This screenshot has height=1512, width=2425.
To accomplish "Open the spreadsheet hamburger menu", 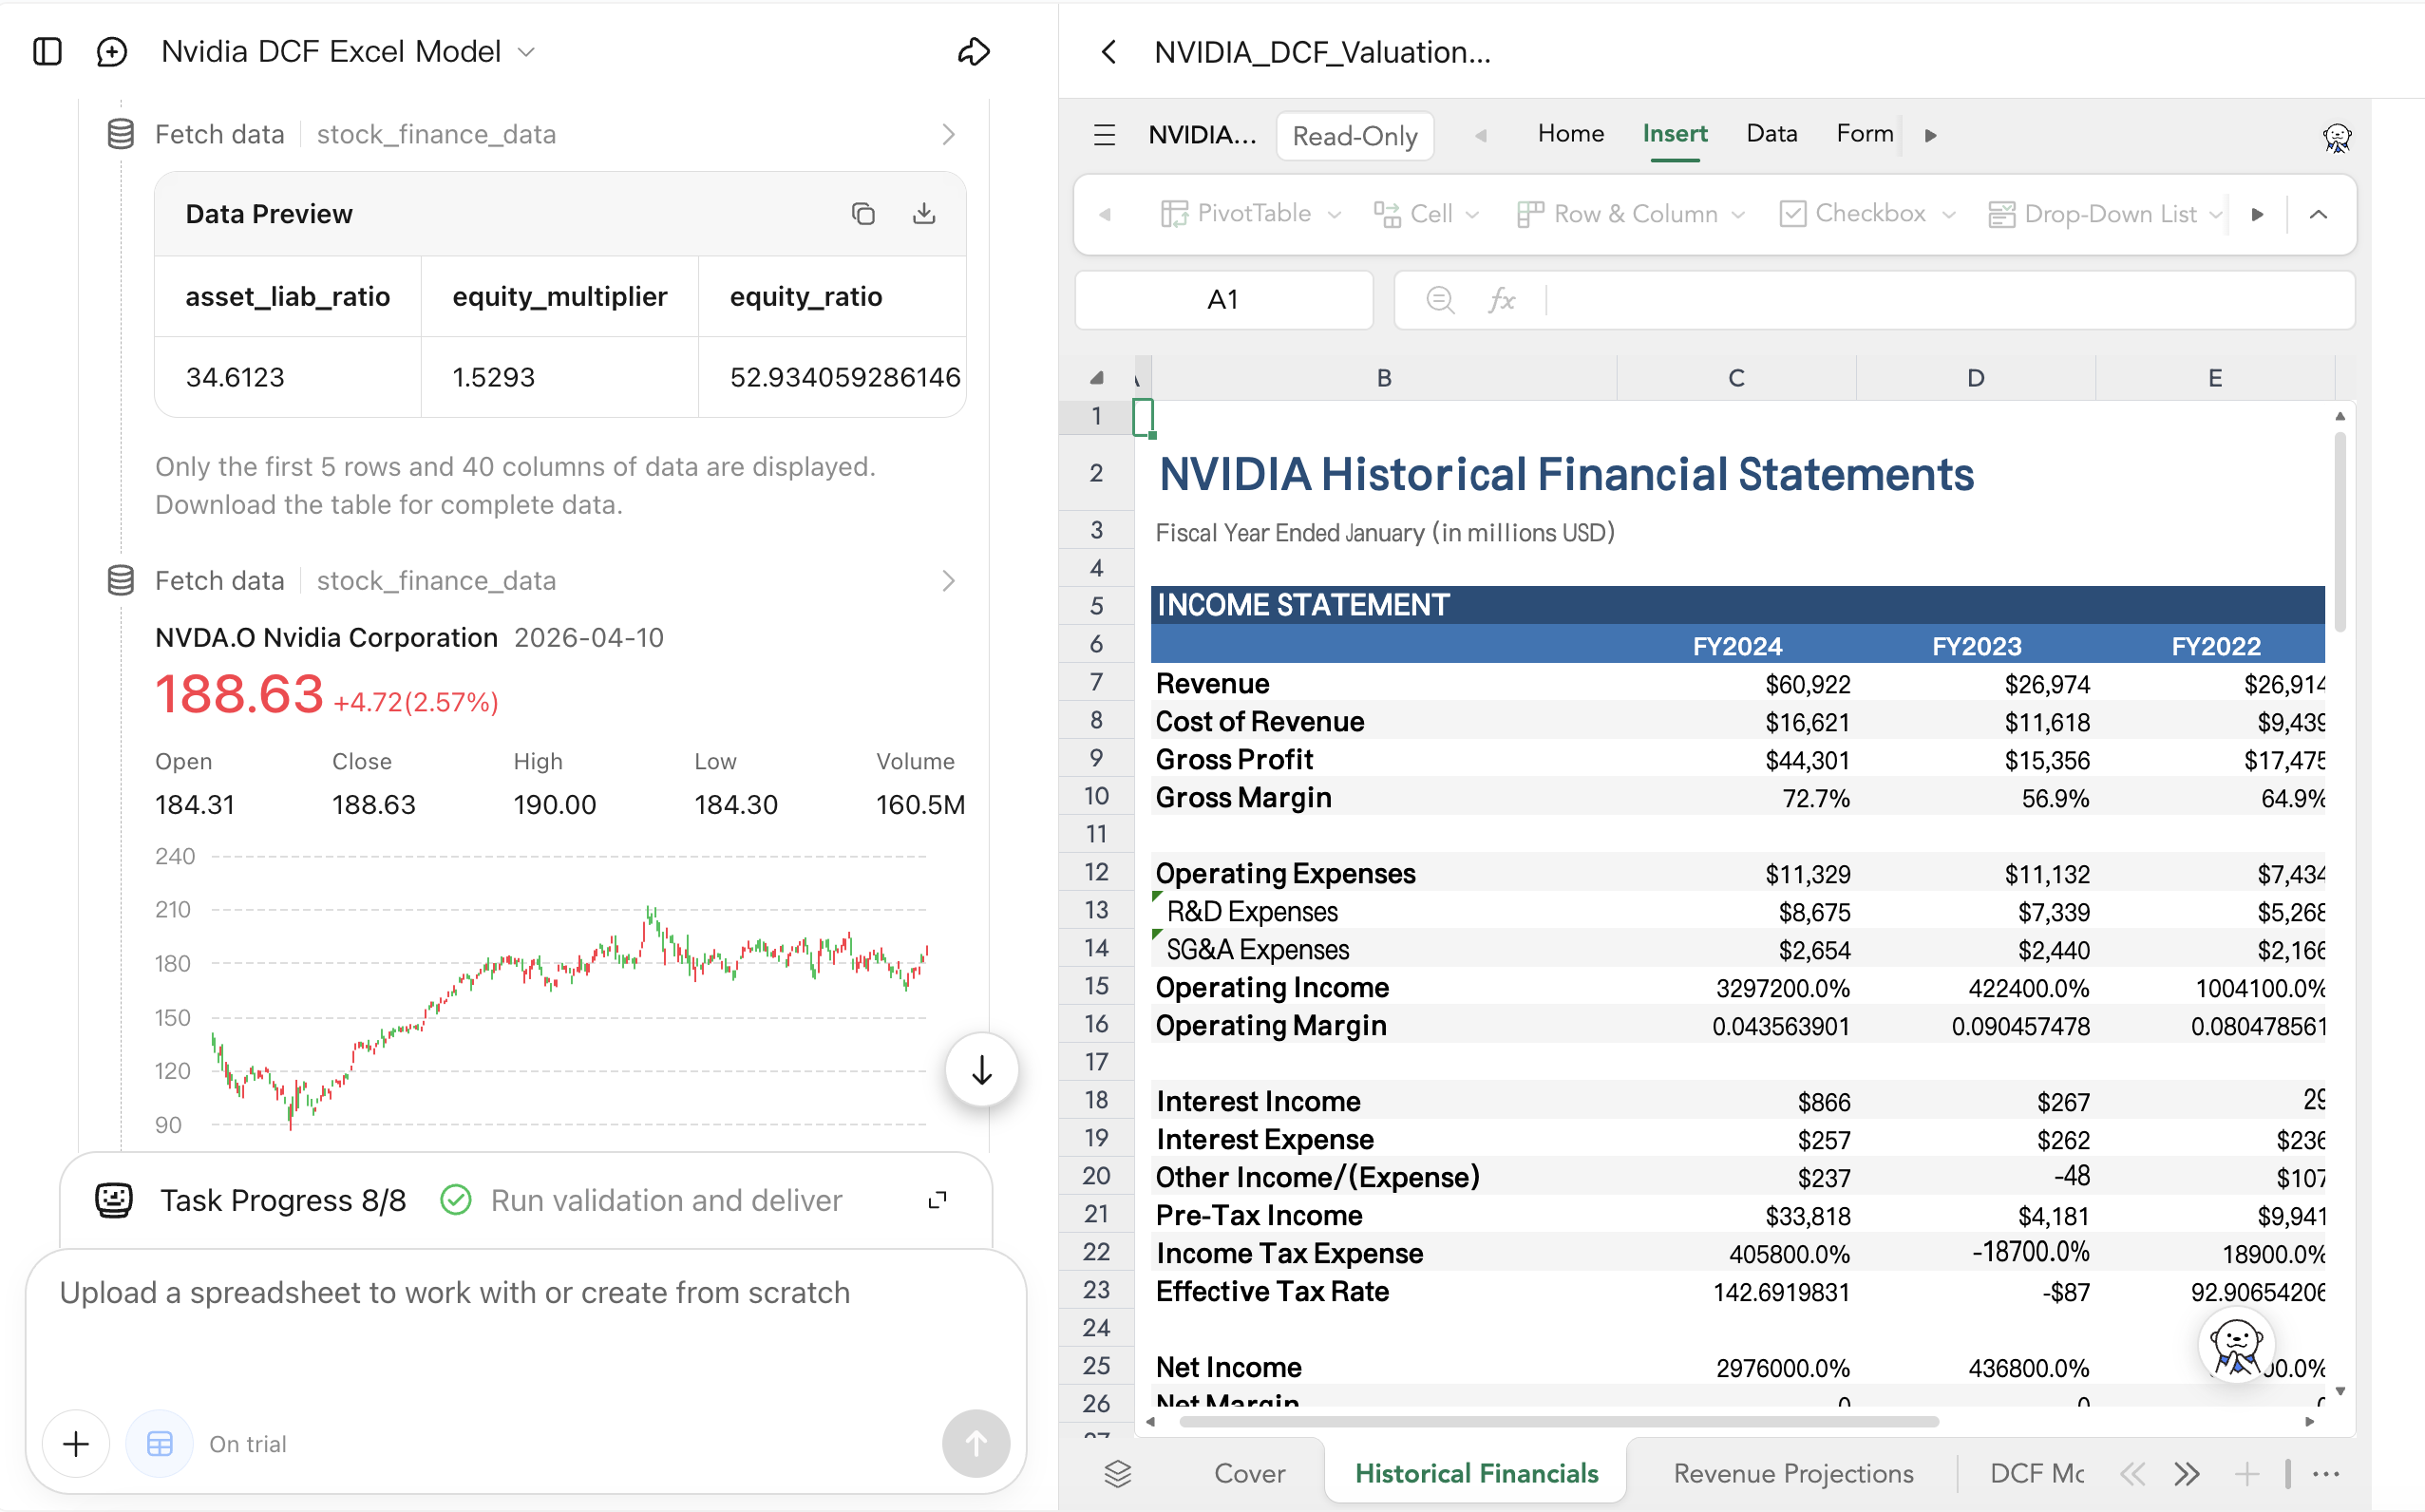I will (1104, 135).
